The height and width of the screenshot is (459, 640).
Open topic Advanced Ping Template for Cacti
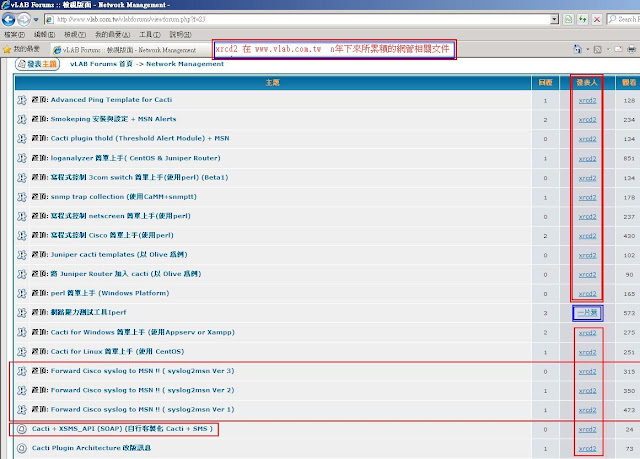coord(111,100)
